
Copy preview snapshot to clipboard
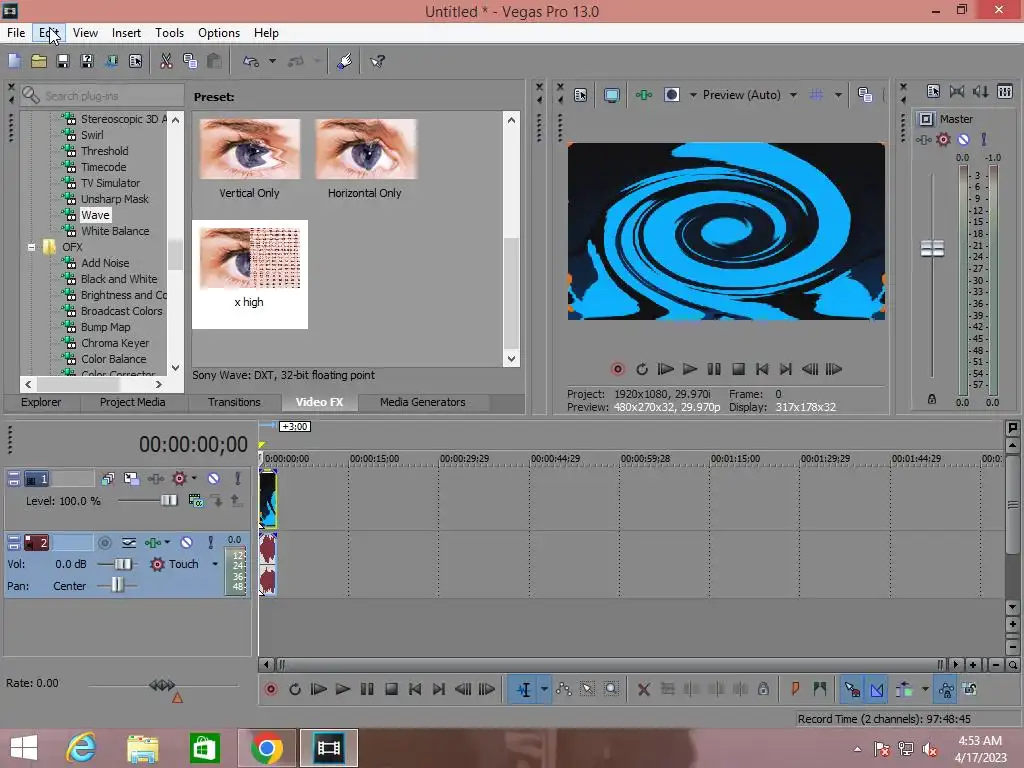(x=865, y=95)
